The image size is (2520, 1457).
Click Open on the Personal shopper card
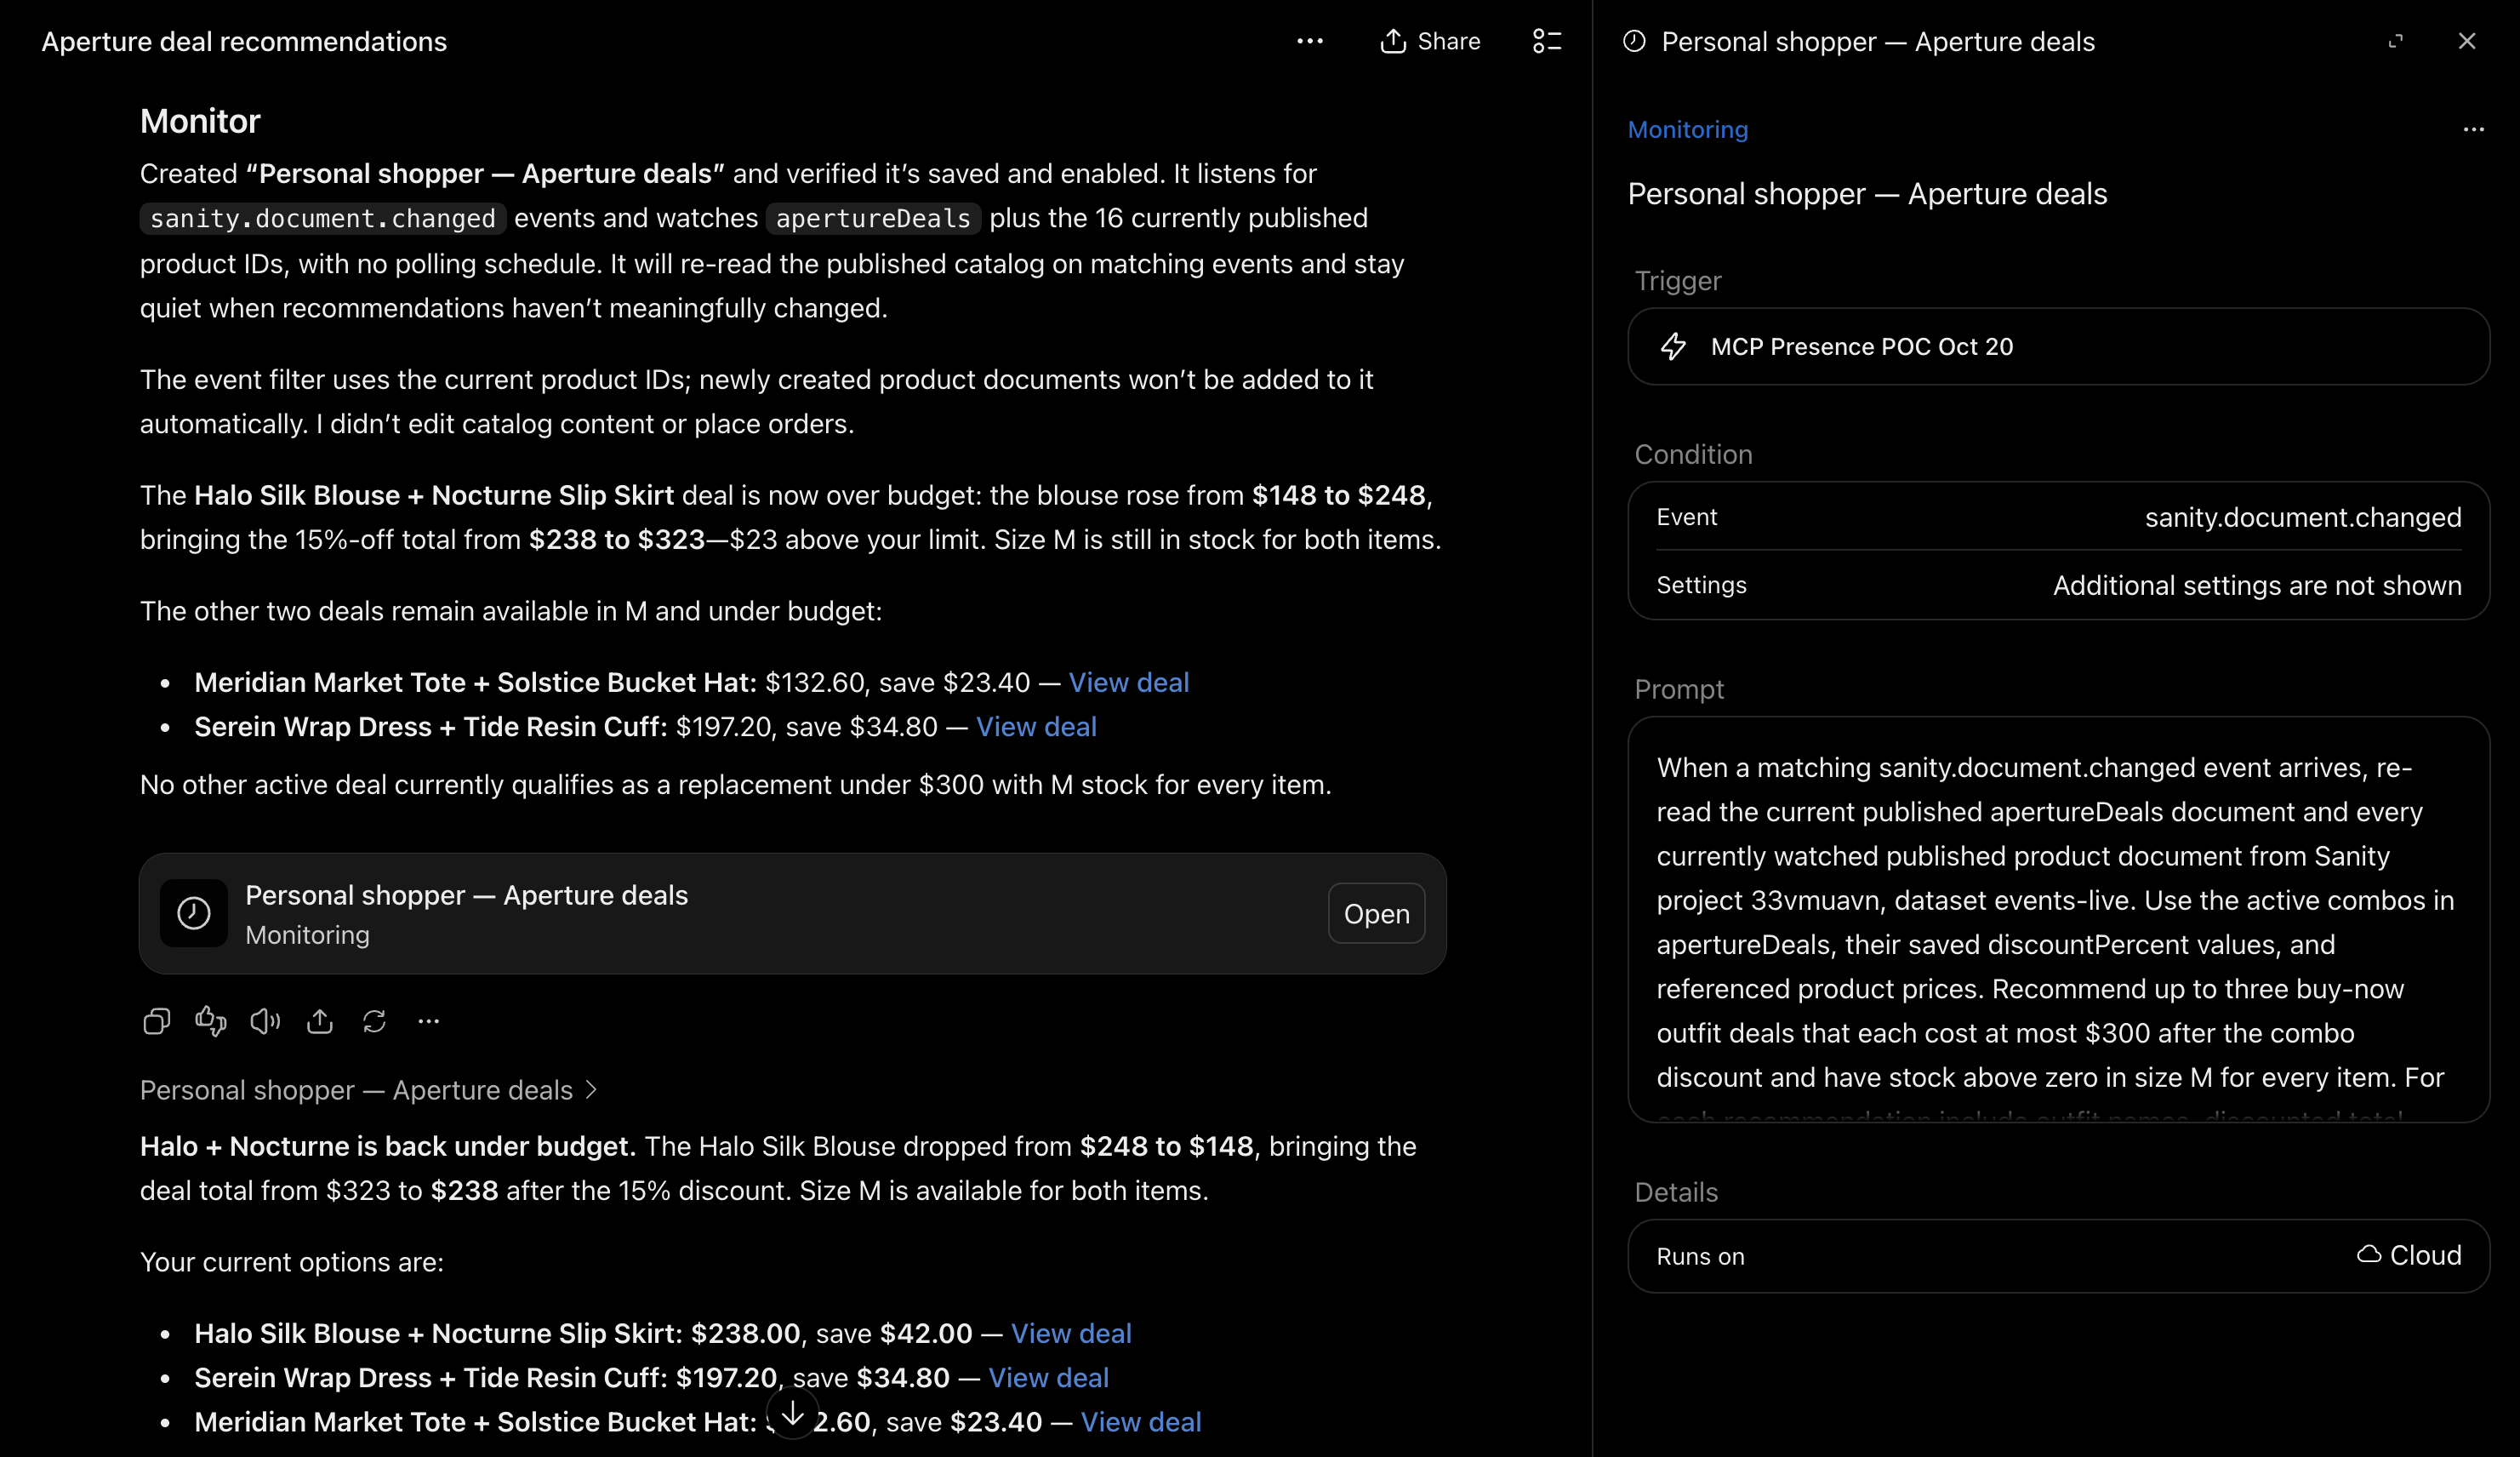tap(1376, 913)
